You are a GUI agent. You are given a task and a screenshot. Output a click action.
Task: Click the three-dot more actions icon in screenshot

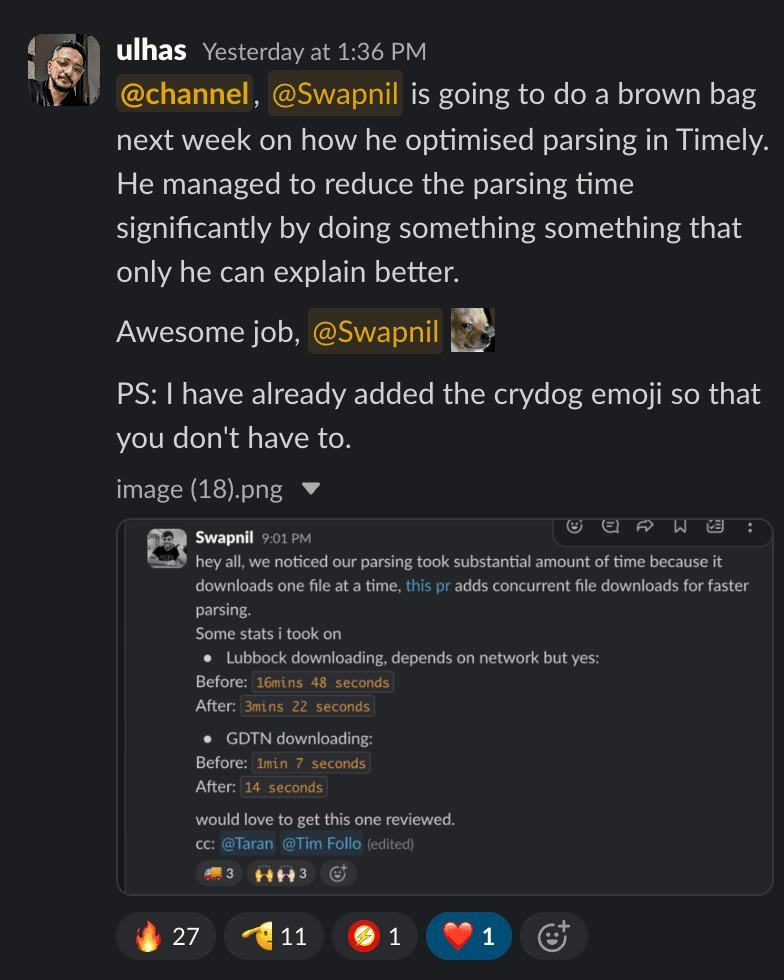(x=750, y=525)
